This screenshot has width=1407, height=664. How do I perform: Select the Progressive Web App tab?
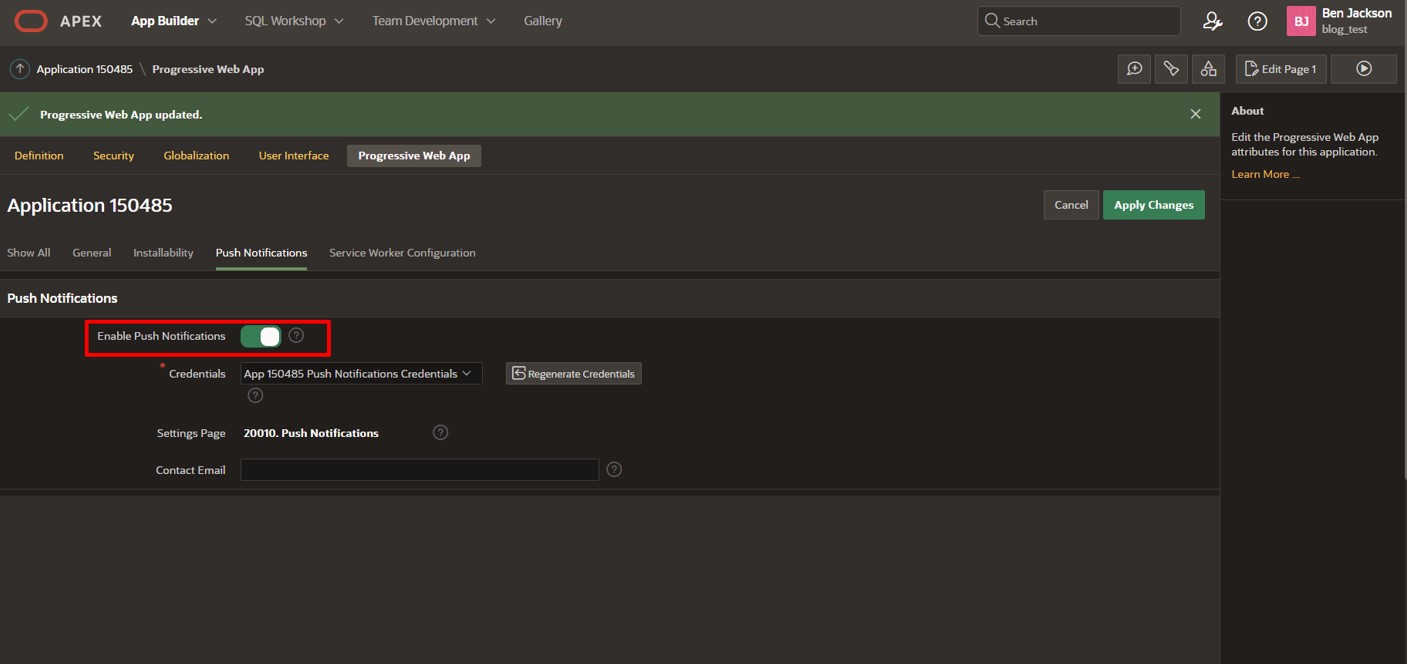tap(414, 155)
